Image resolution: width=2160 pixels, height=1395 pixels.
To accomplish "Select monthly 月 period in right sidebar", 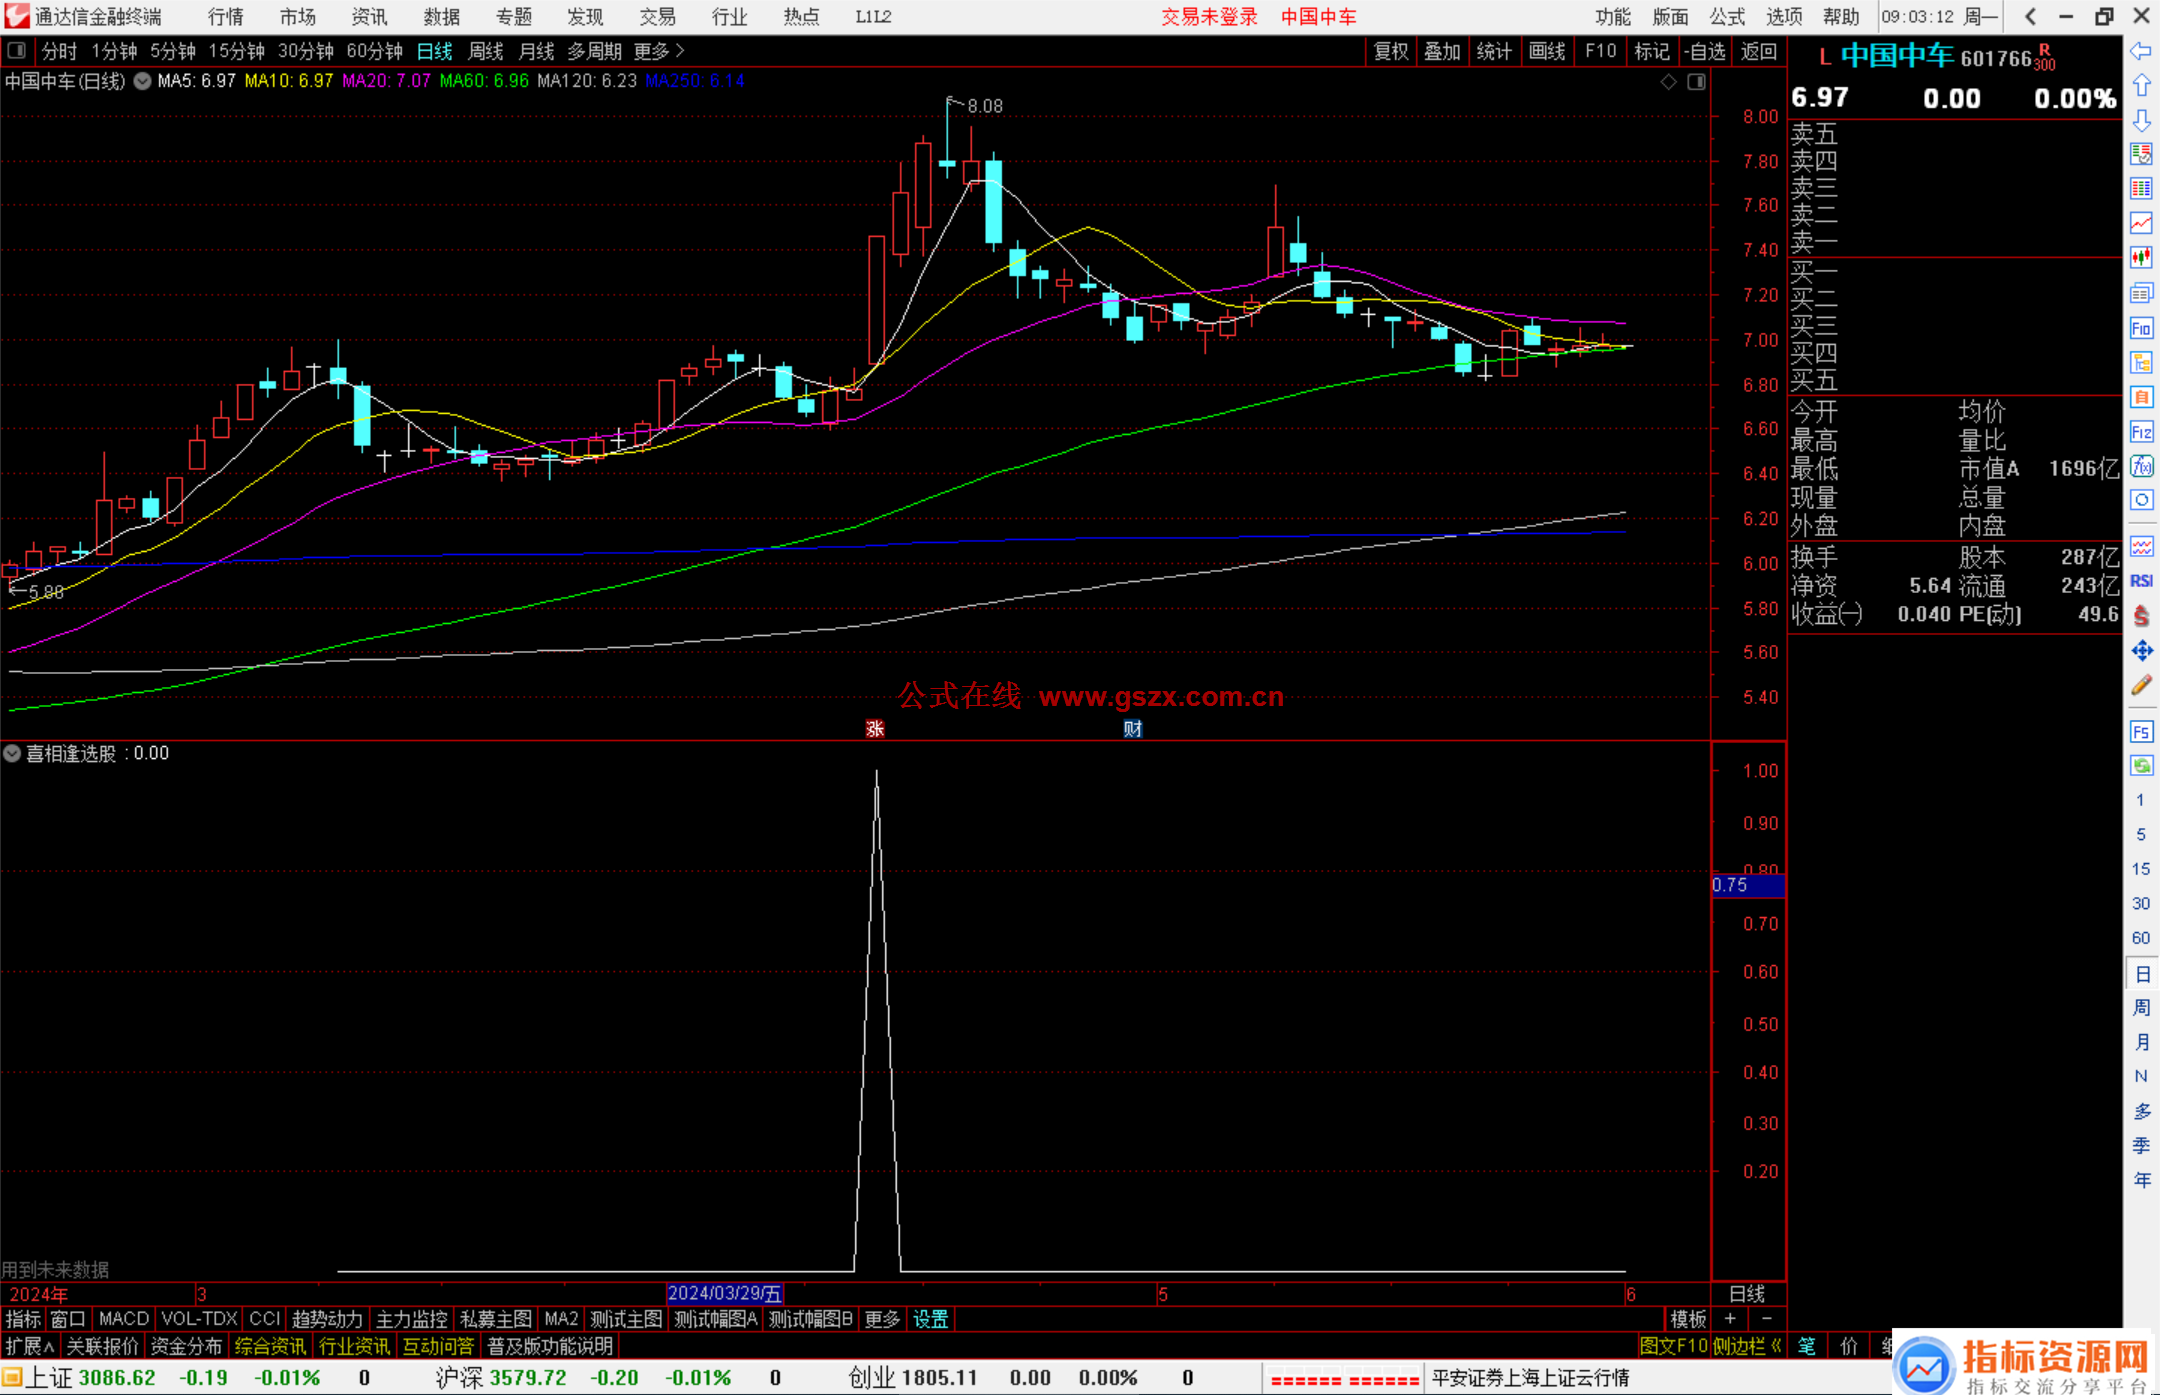I will click(x=2141, y=1042).
